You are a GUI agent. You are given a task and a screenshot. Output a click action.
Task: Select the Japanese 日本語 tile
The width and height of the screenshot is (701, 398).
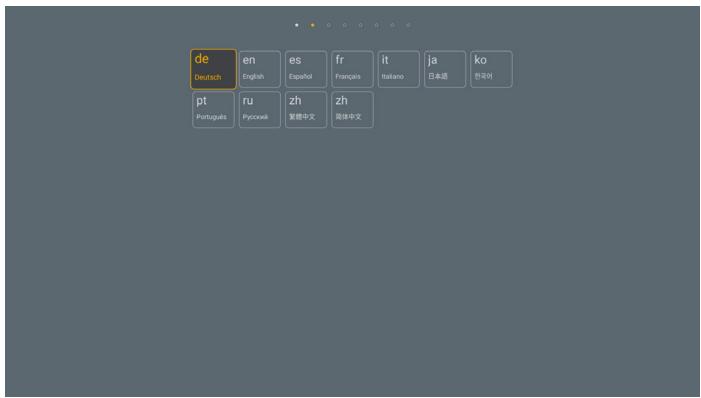445,69
